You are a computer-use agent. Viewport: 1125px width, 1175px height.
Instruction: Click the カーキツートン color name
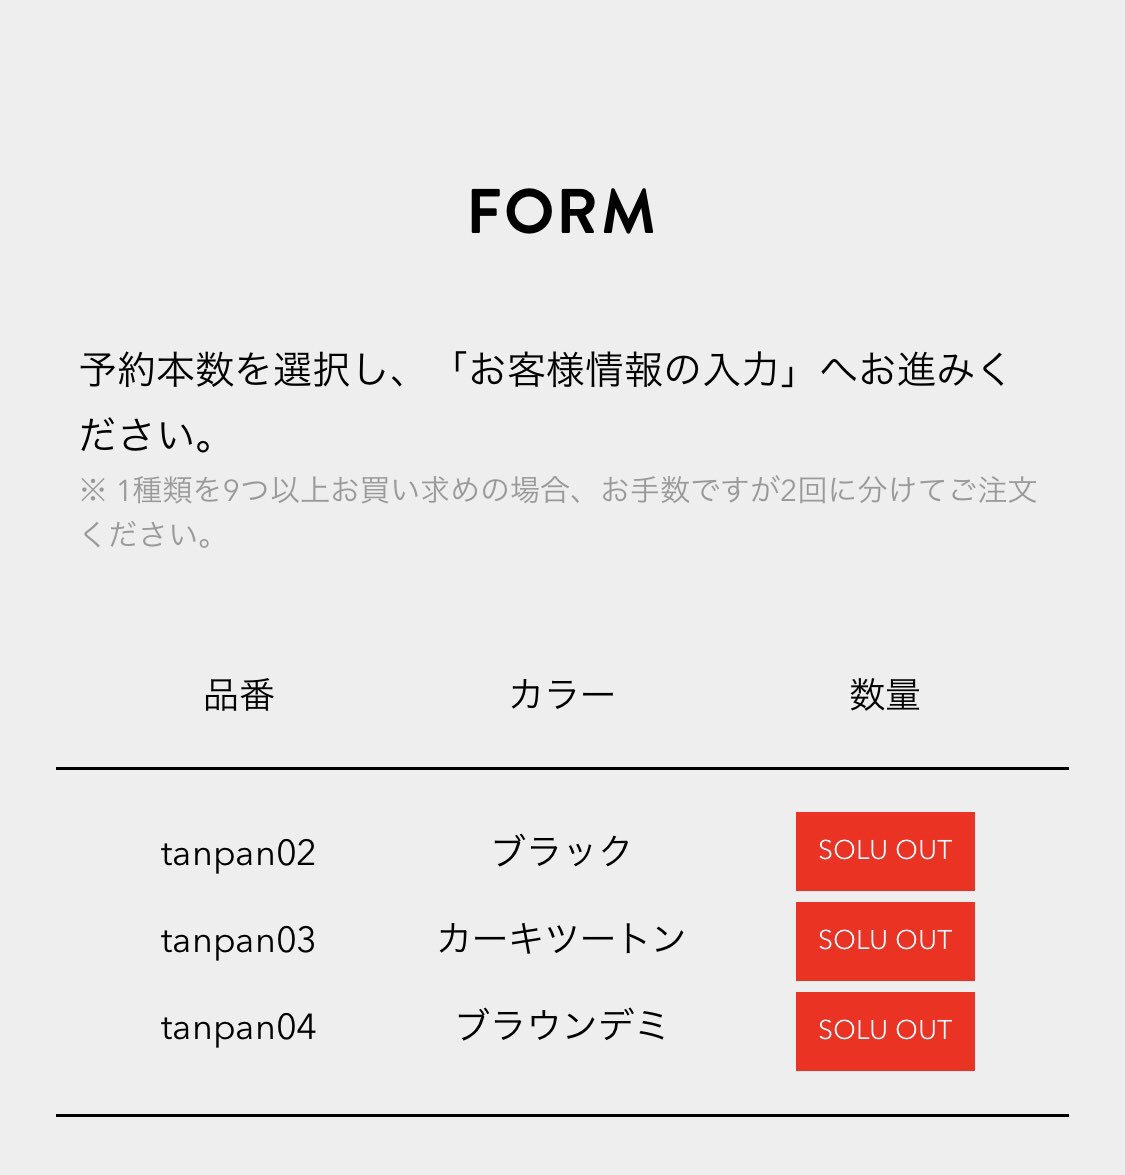point(562,938)
